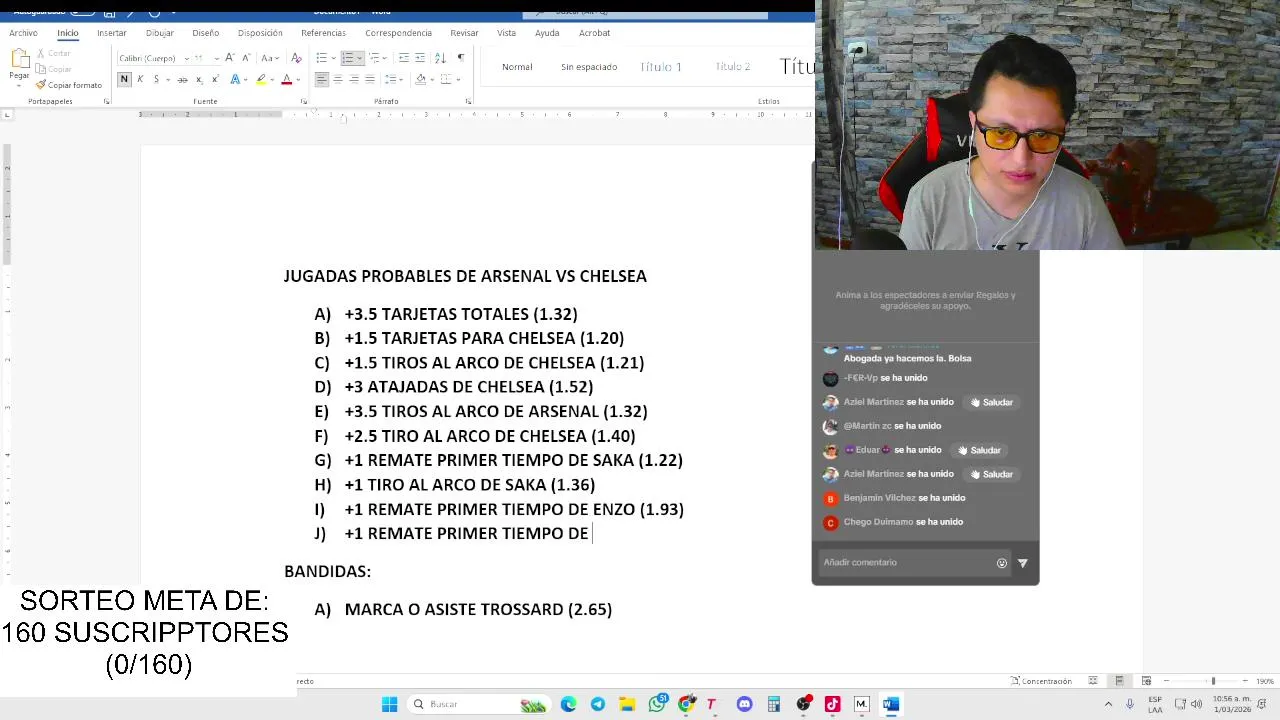Toggle italic formatting

140,79
